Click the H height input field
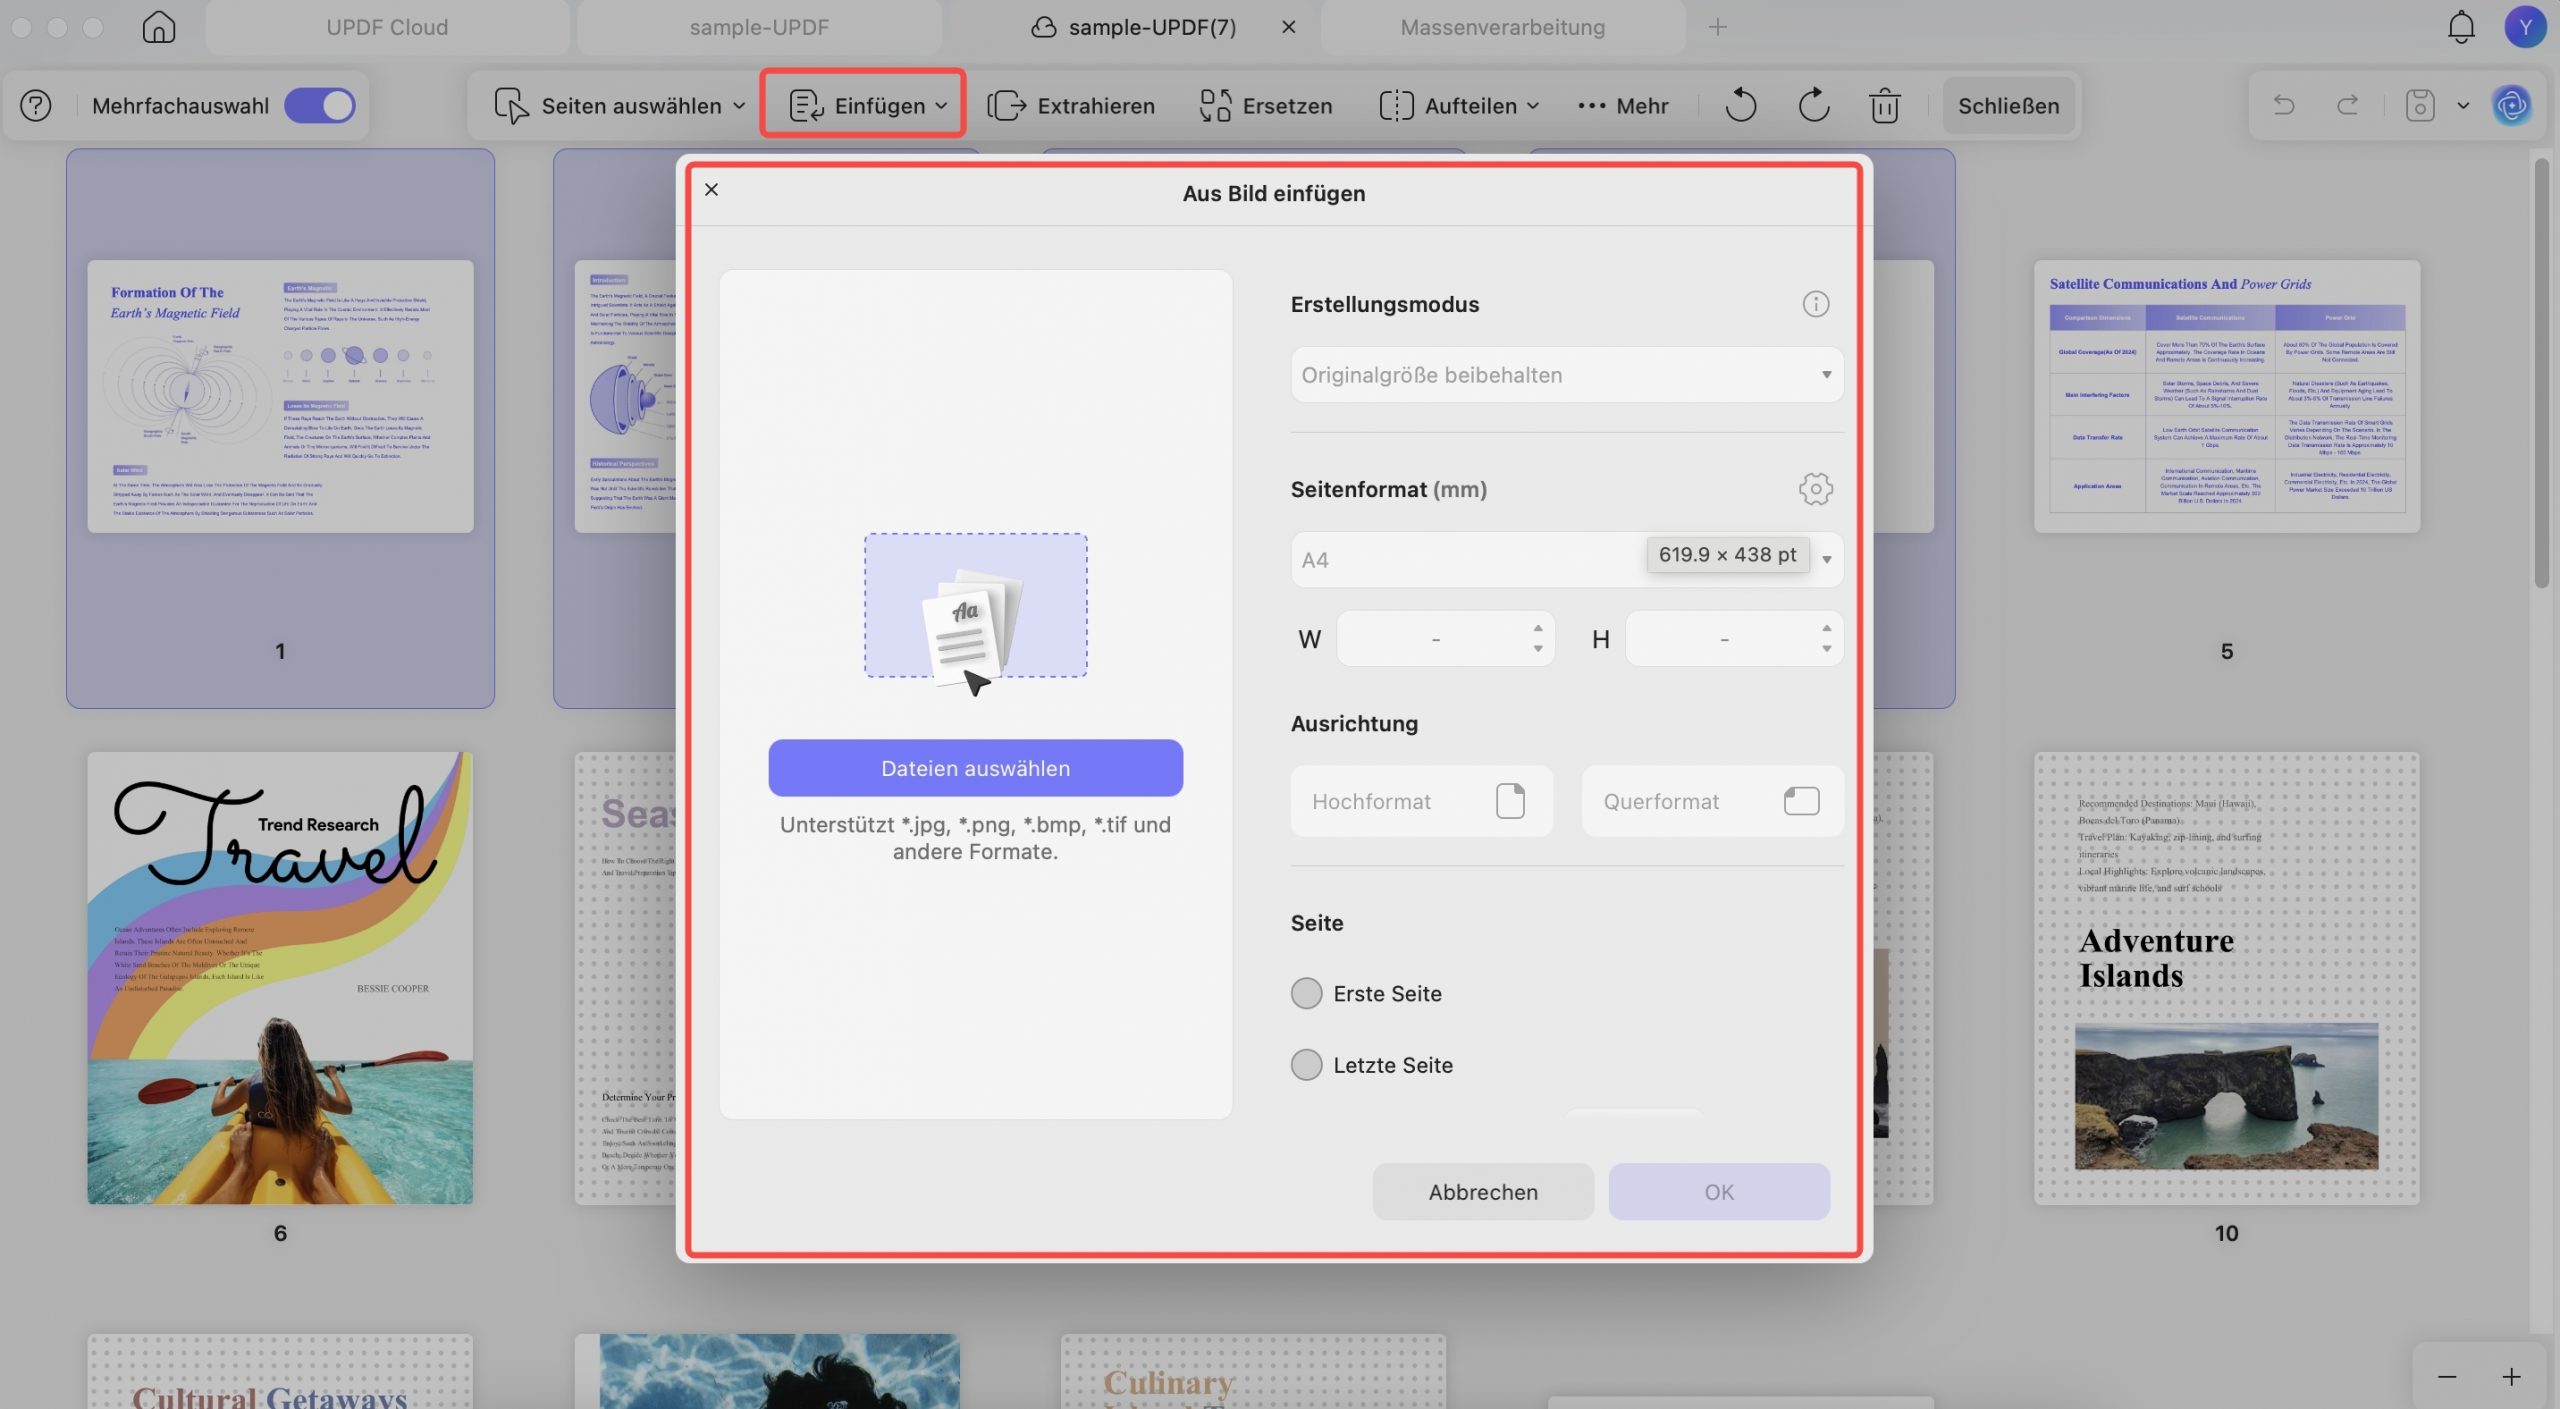Viewport: 2560px width, 1409px height. pos(1734,639)
